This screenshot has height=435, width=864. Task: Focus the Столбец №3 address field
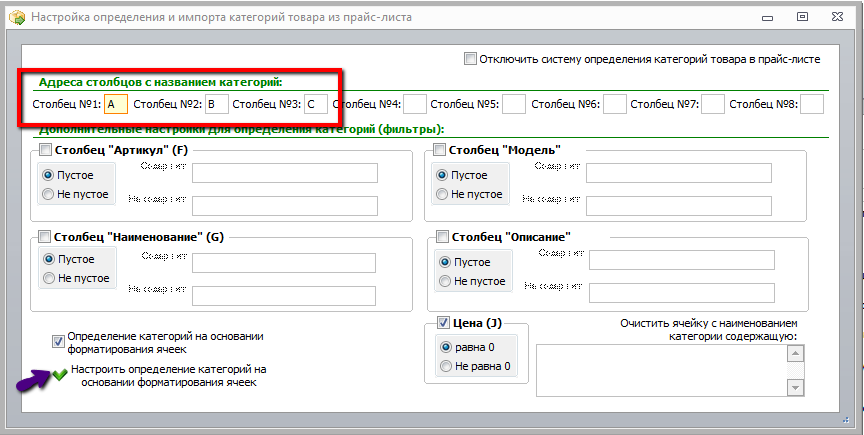click(x=315, y=104)
